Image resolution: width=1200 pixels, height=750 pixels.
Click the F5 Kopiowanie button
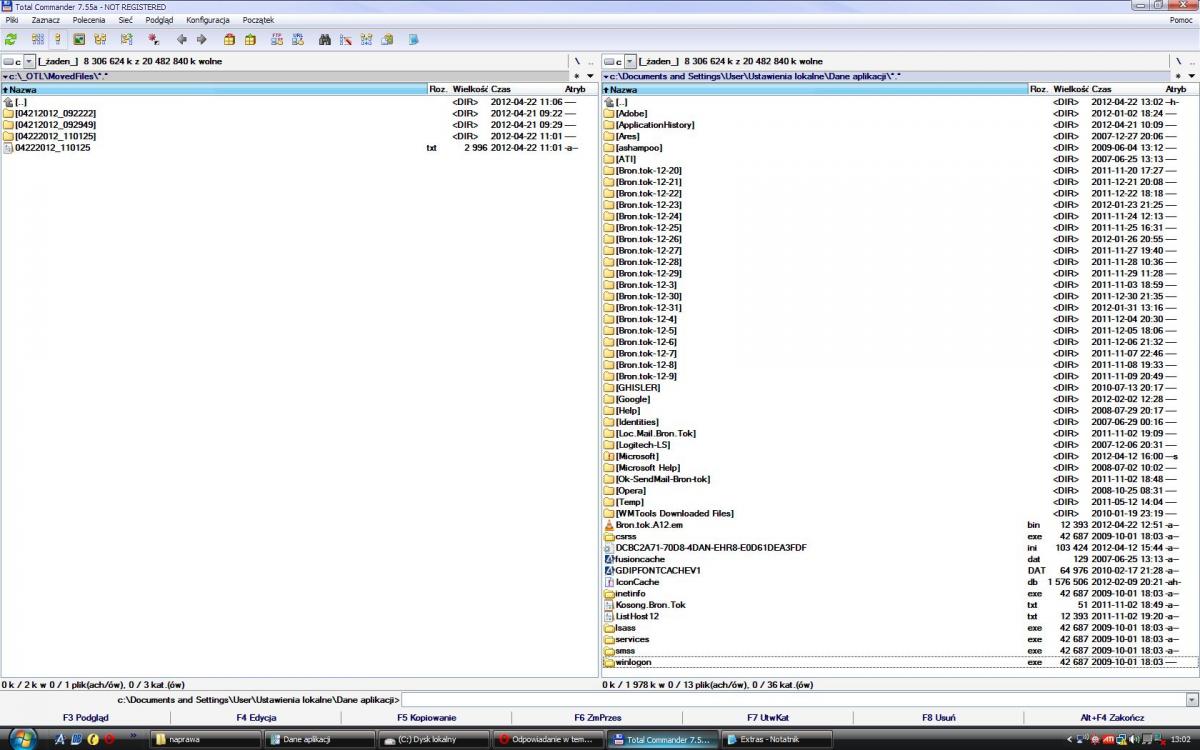pos(427,717)
